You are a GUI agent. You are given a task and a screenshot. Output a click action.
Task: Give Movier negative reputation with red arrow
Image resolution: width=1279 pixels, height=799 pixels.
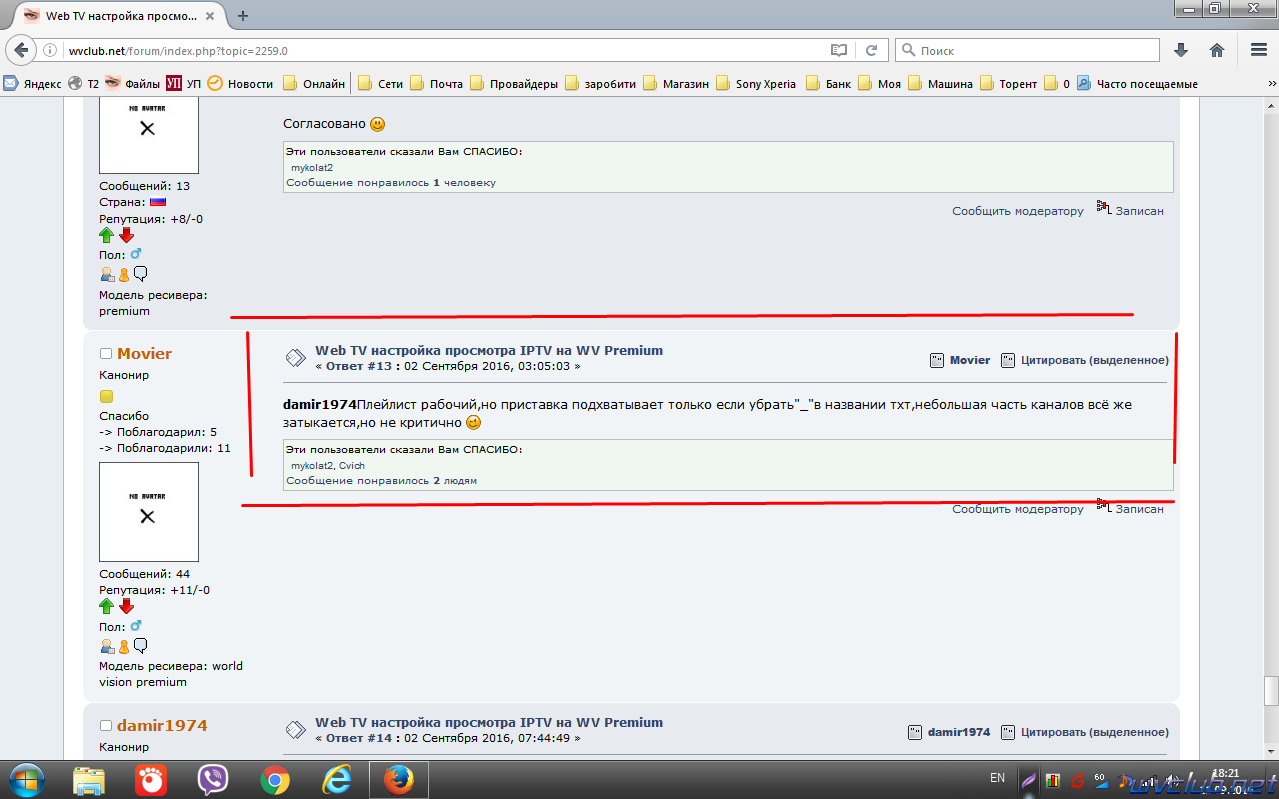click(x=126, y=607)
